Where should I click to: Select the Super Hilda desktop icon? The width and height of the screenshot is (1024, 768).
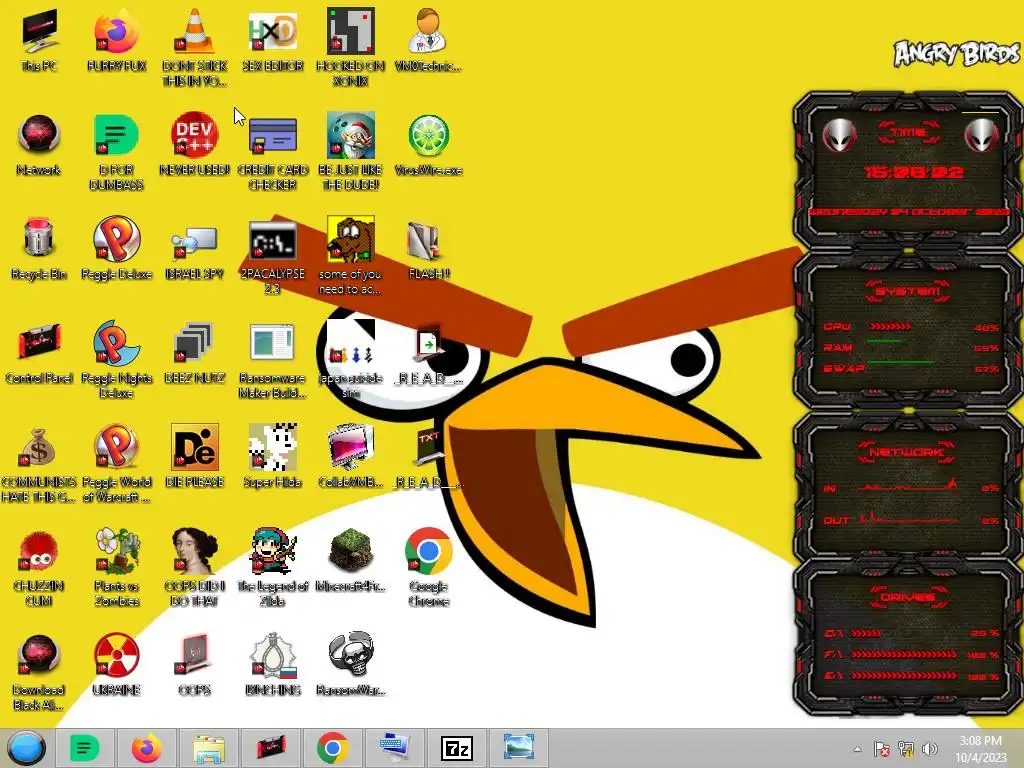click(272, 456)
